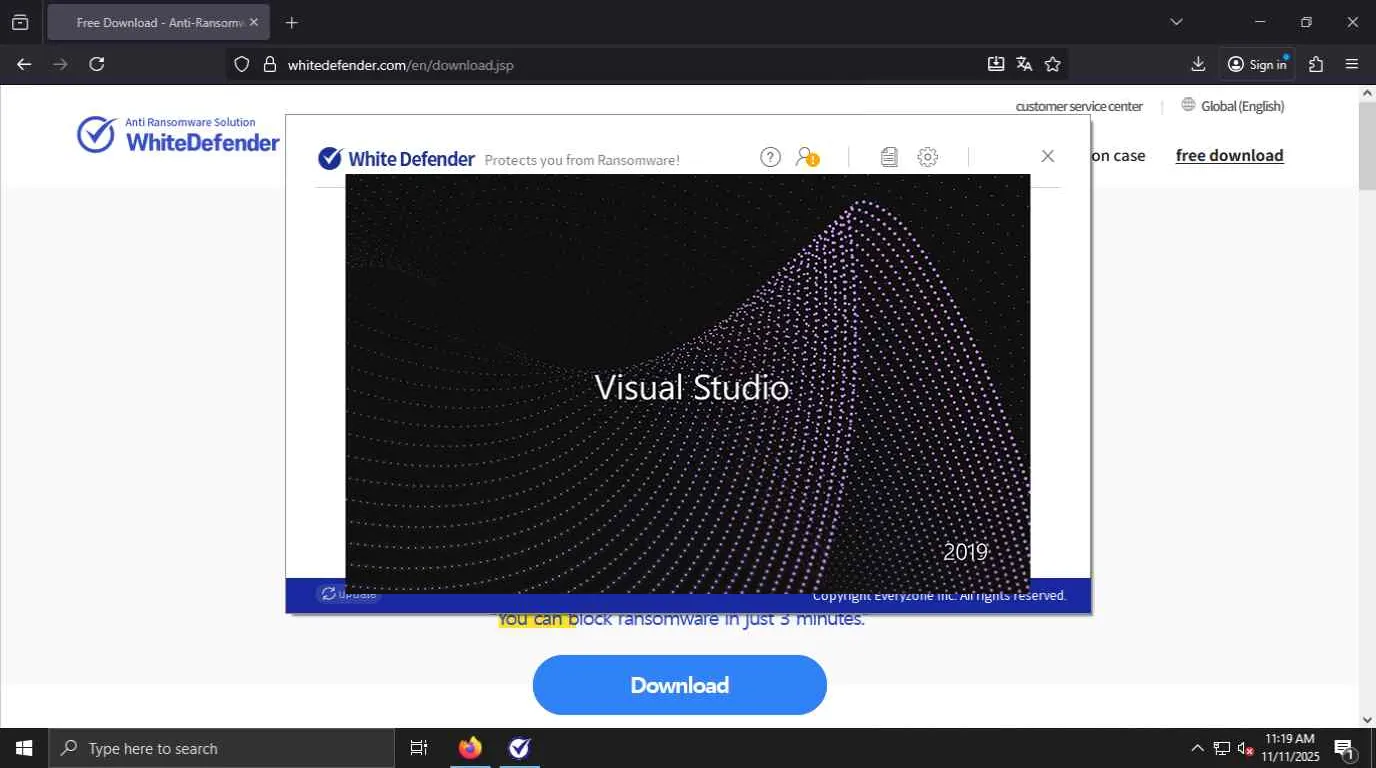Open the Firefox application menu
The width and height of the screenshot is (1376, 768).
click(1352, 64)
